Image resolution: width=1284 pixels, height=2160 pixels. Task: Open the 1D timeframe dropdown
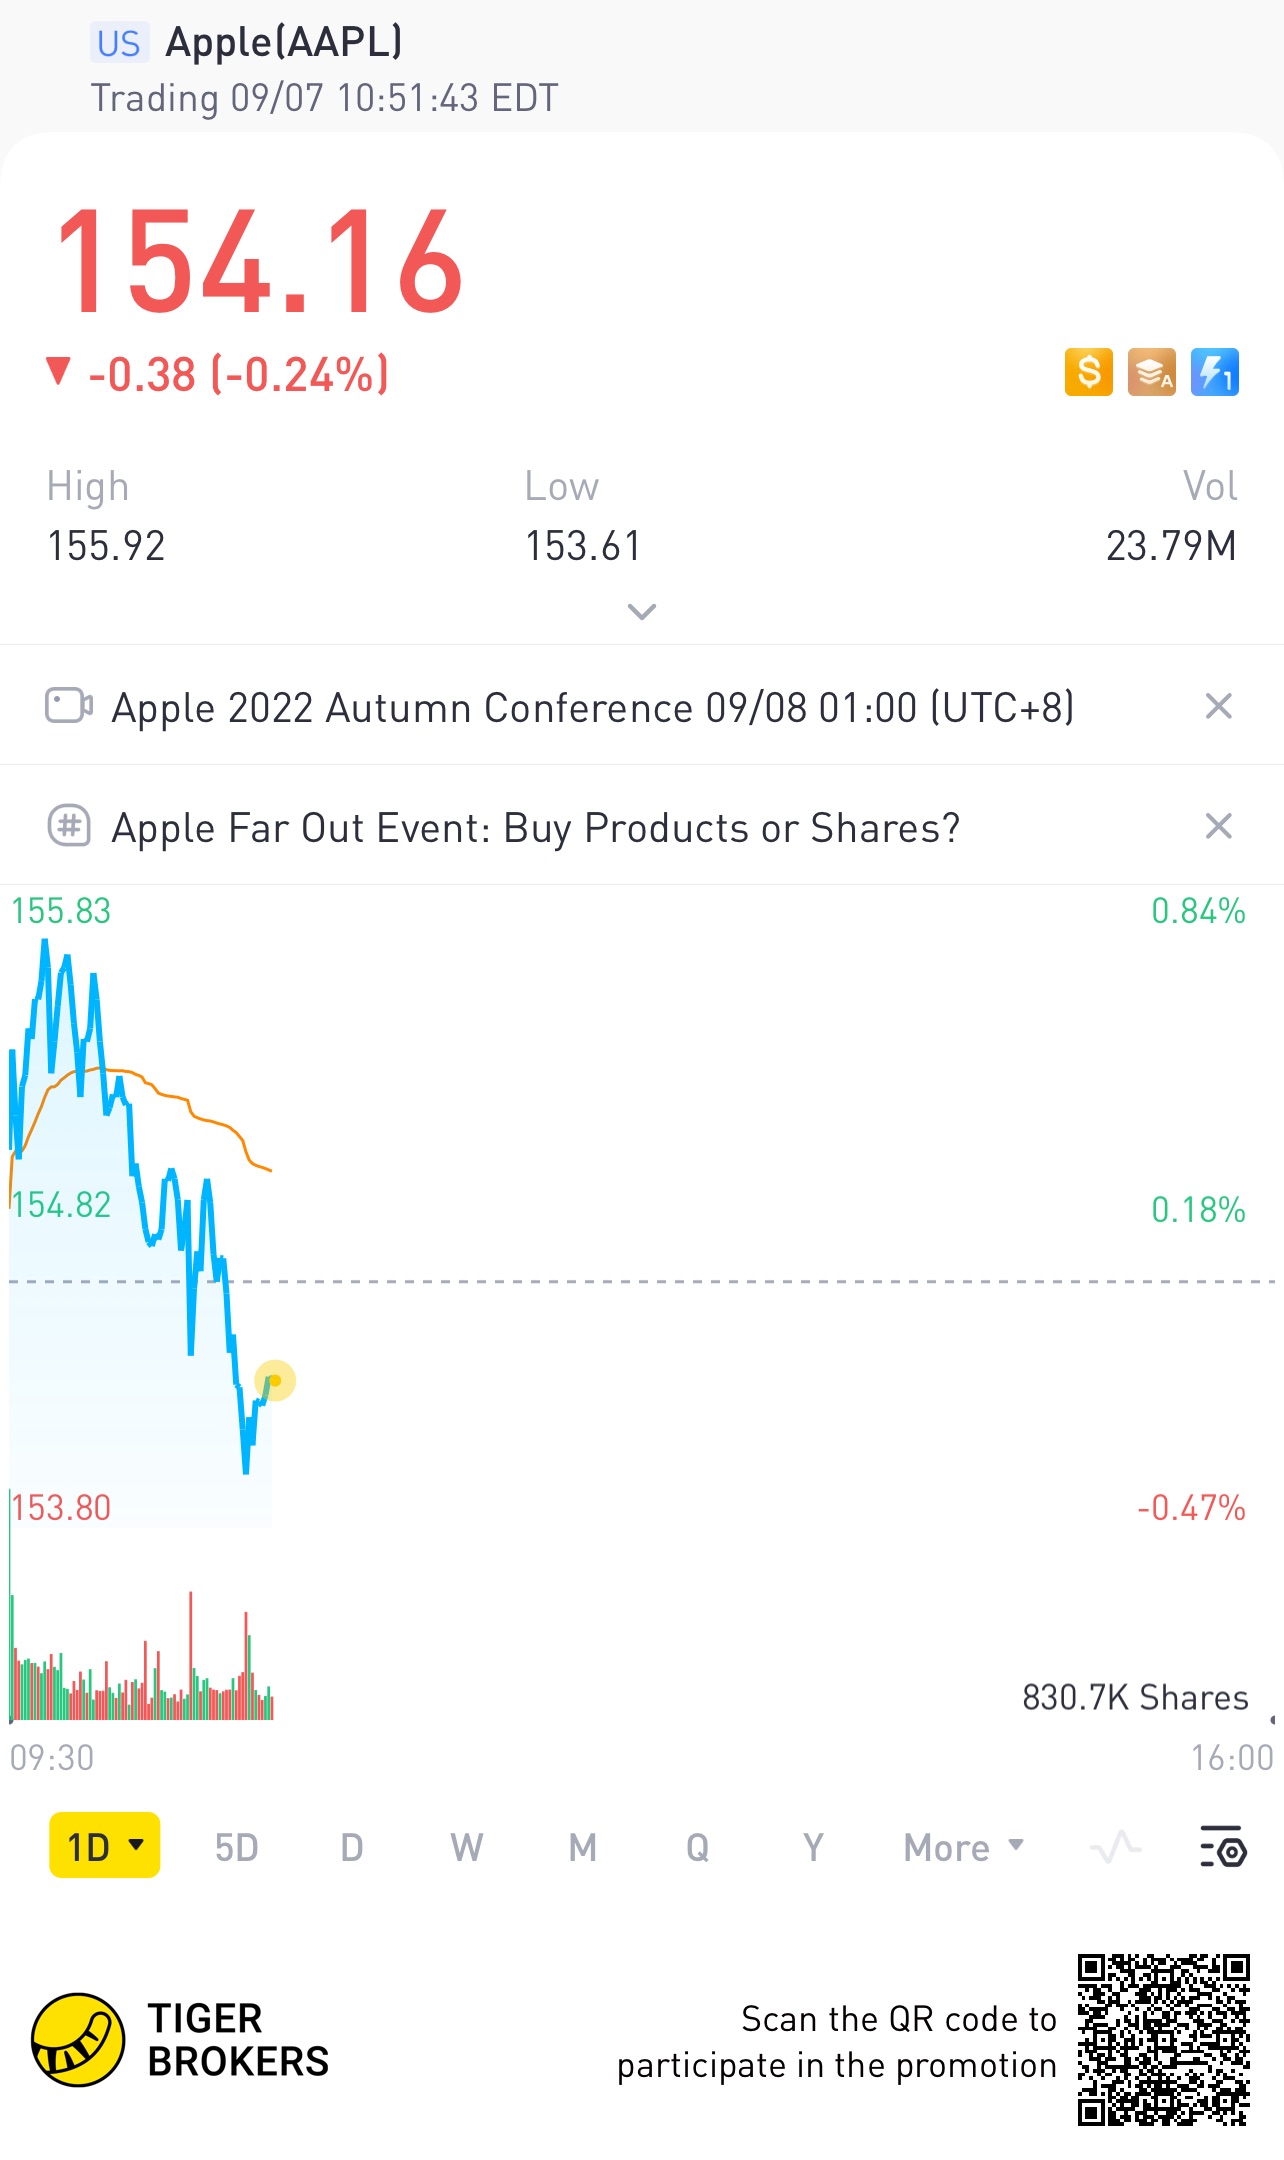105,1846
